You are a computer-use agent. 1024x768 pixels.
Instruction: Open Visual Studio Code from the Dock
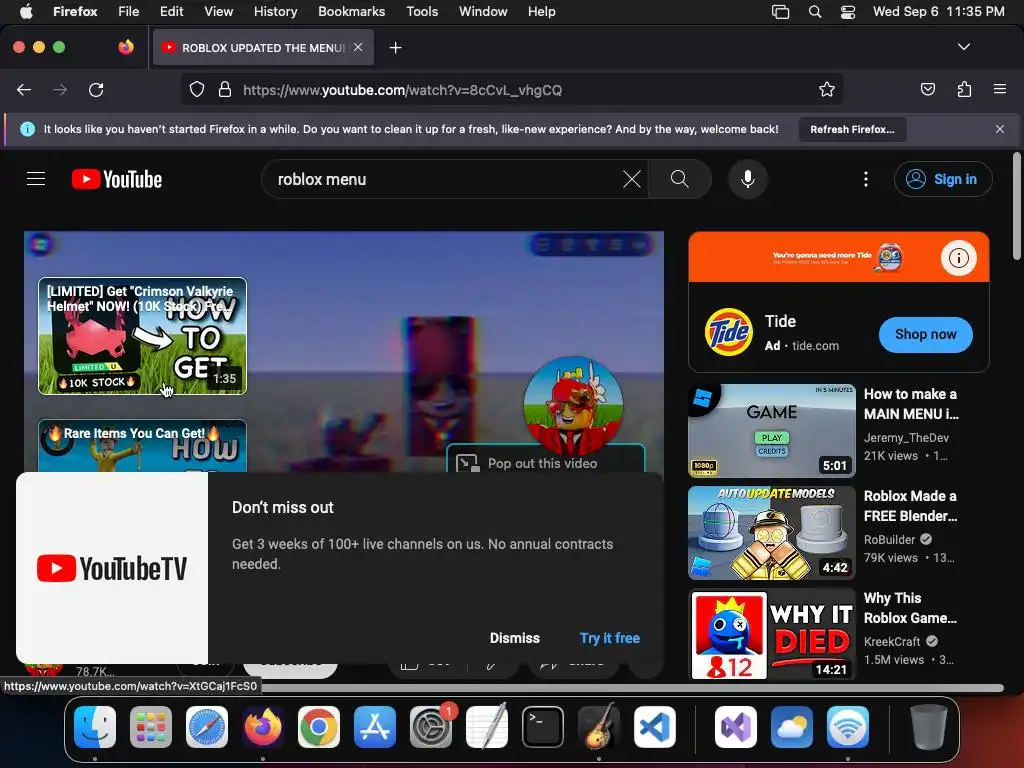point(655,726)
